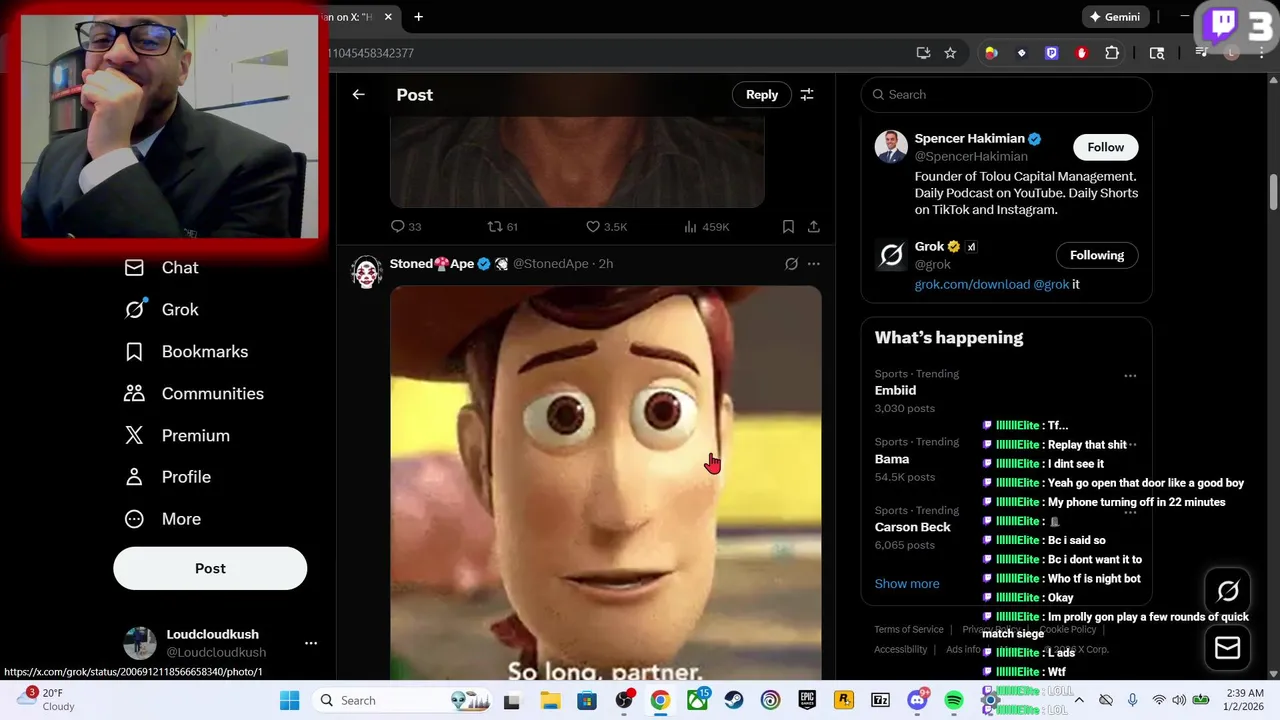Click Show more under What's happening

pos(907,584)
